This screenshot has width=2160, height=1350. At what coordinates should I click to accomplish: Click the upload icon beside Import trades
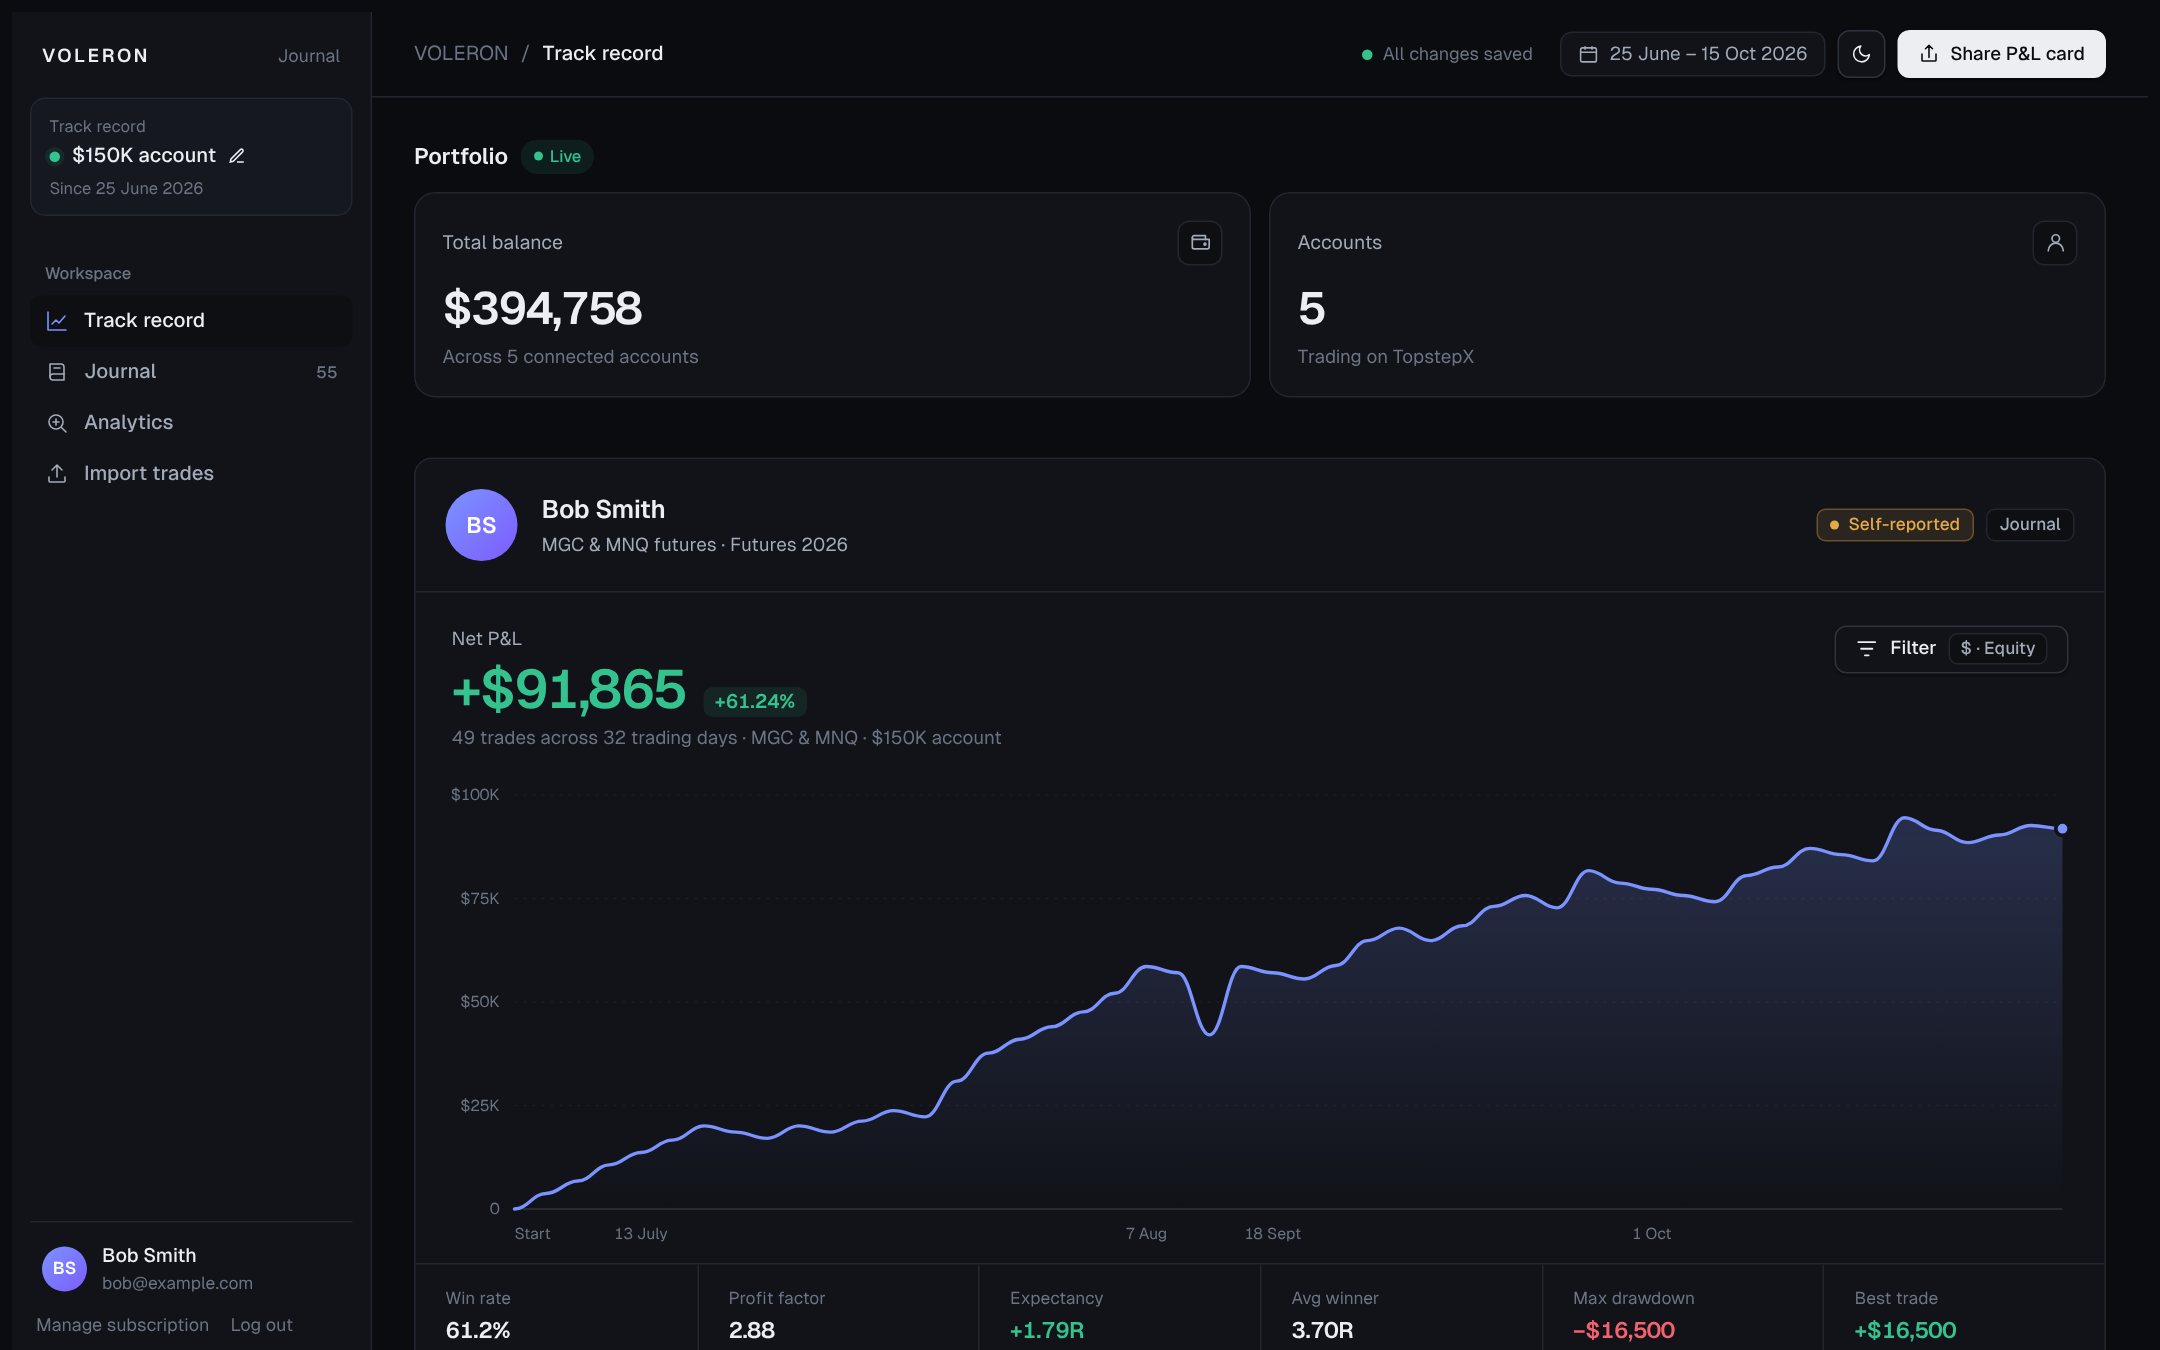click(x=57, y=474)
